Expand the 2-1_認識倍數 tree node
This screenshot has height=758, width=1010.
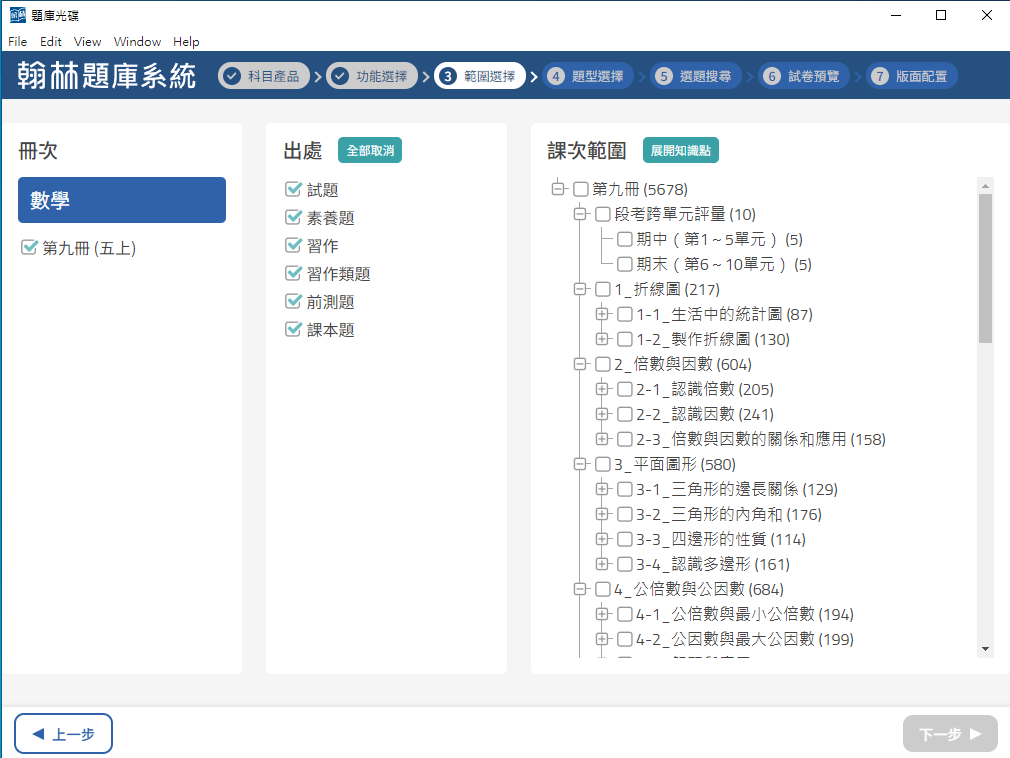(x=602, y=389)
